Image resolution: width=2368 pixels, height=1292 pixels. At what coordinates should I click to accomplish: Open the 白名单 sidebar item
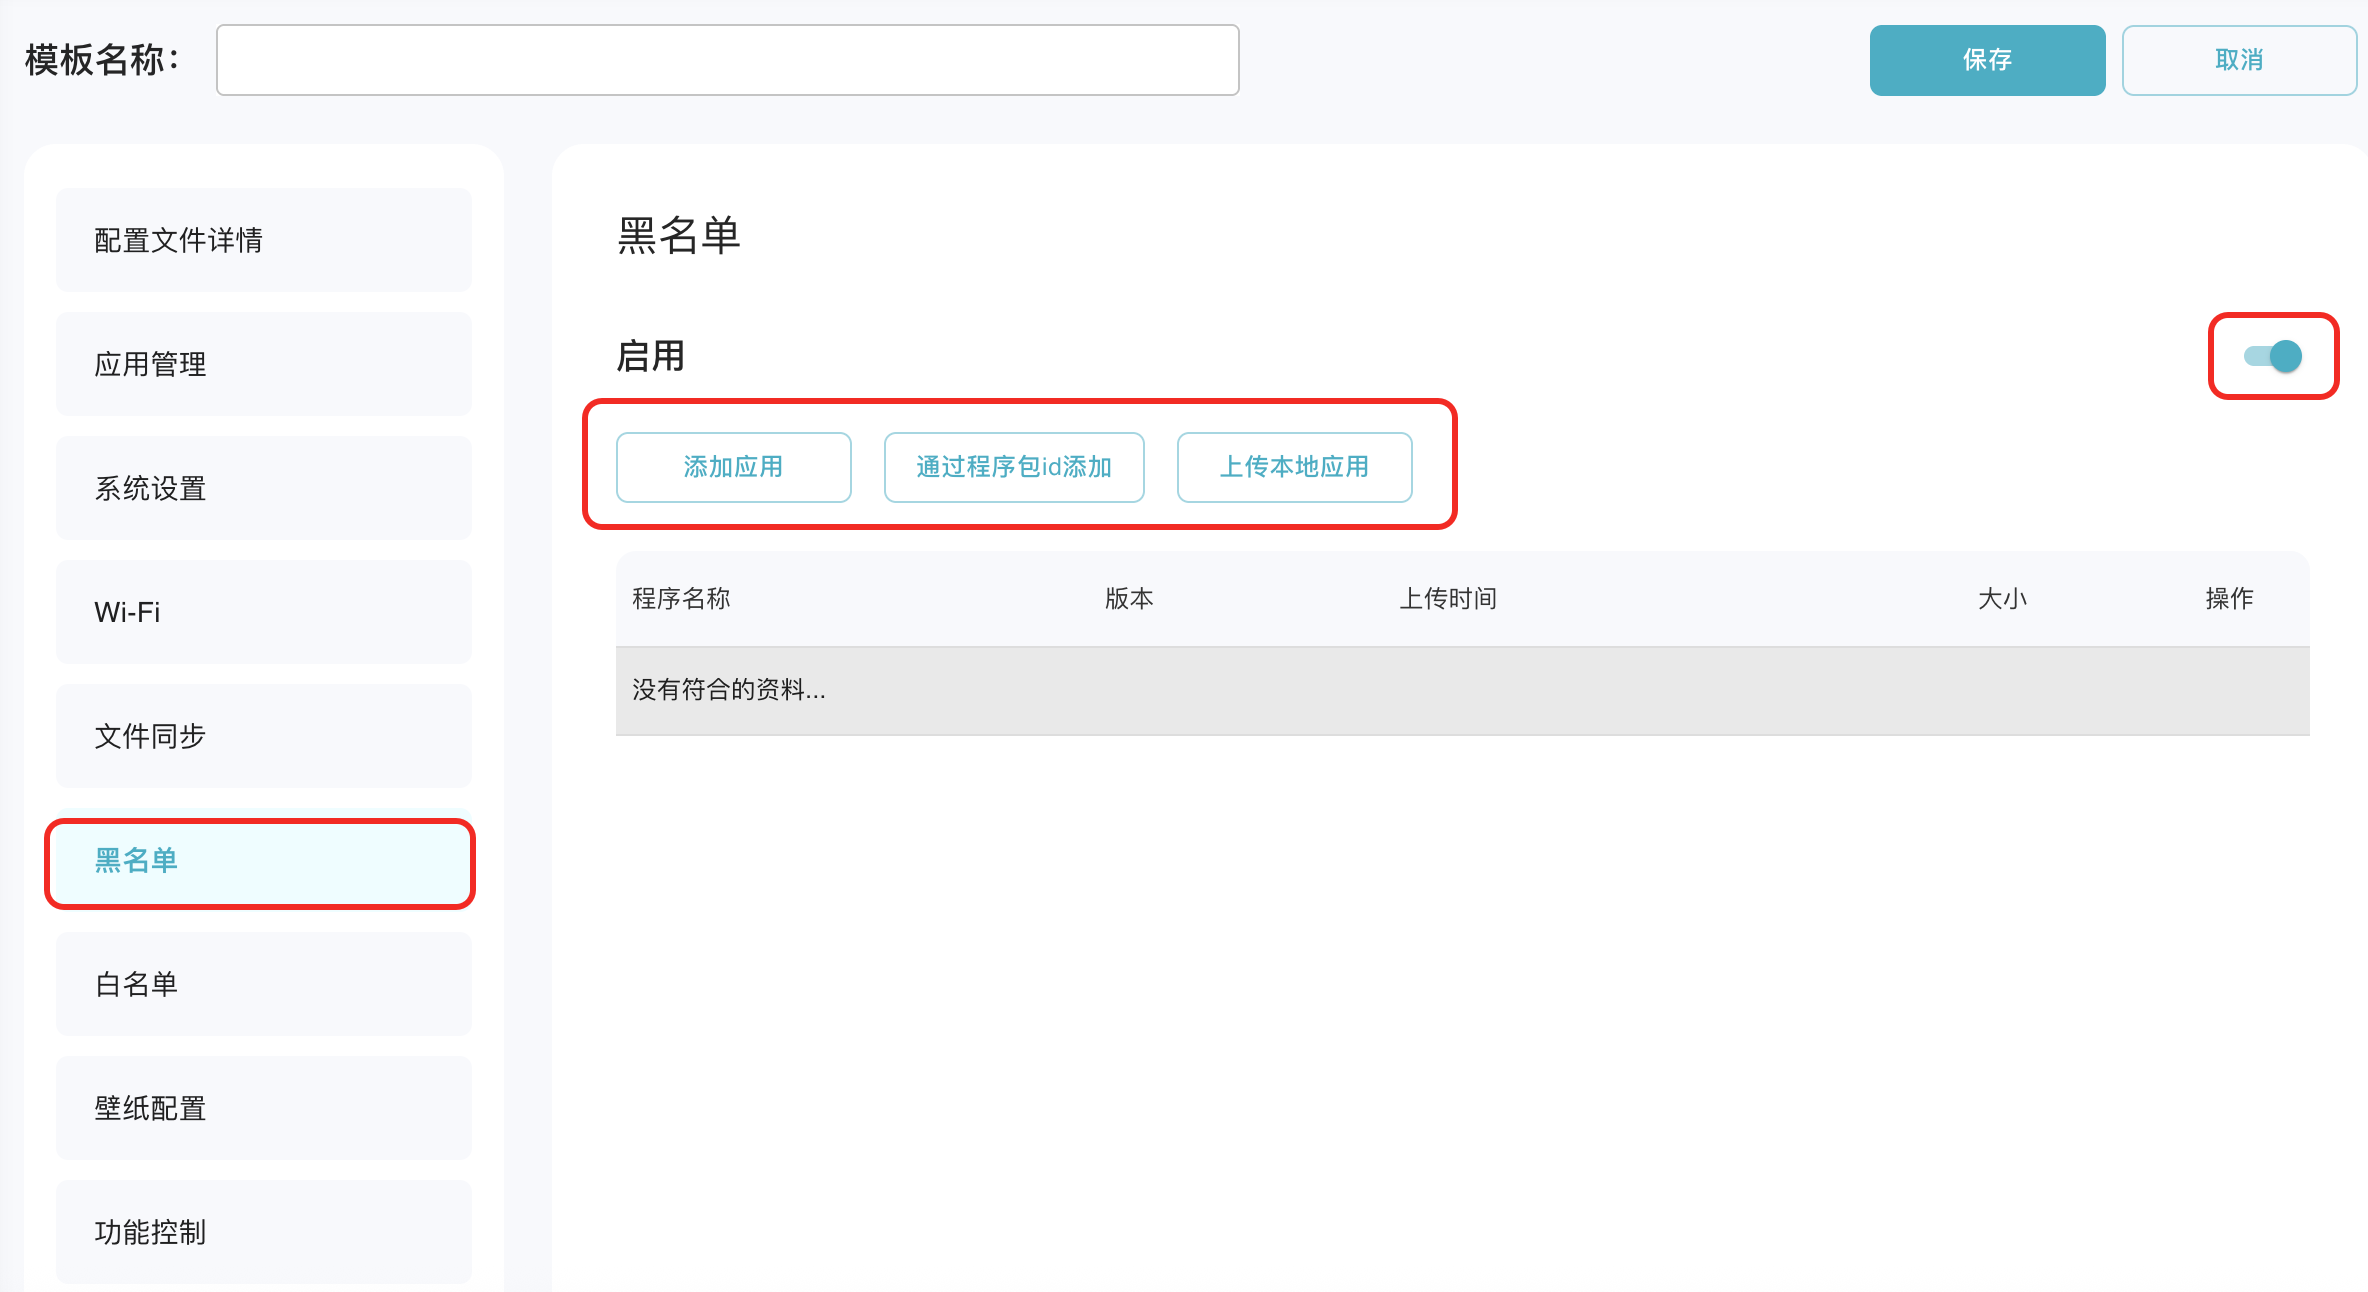tap(263, 984)
